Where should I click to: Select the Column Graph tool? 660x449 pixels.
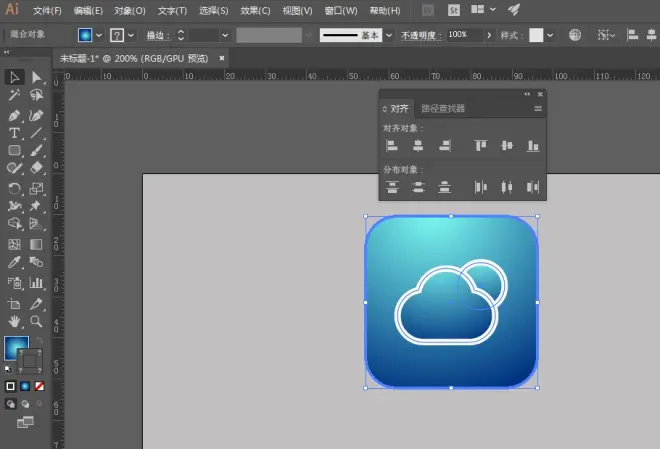tap(36, 283)
